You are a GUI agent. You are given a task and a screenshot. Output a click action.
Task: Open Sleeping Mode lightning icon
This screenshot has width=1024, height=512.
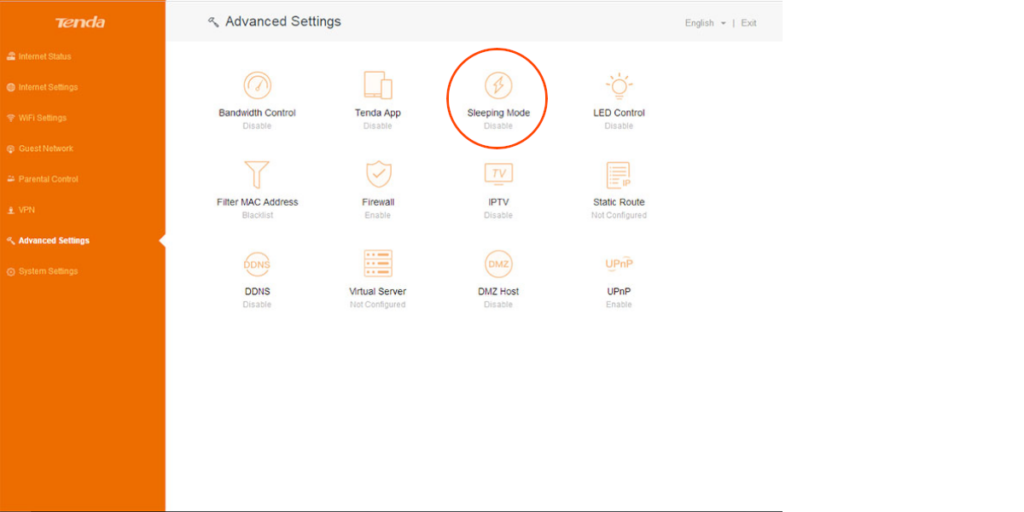pos(498,86)
